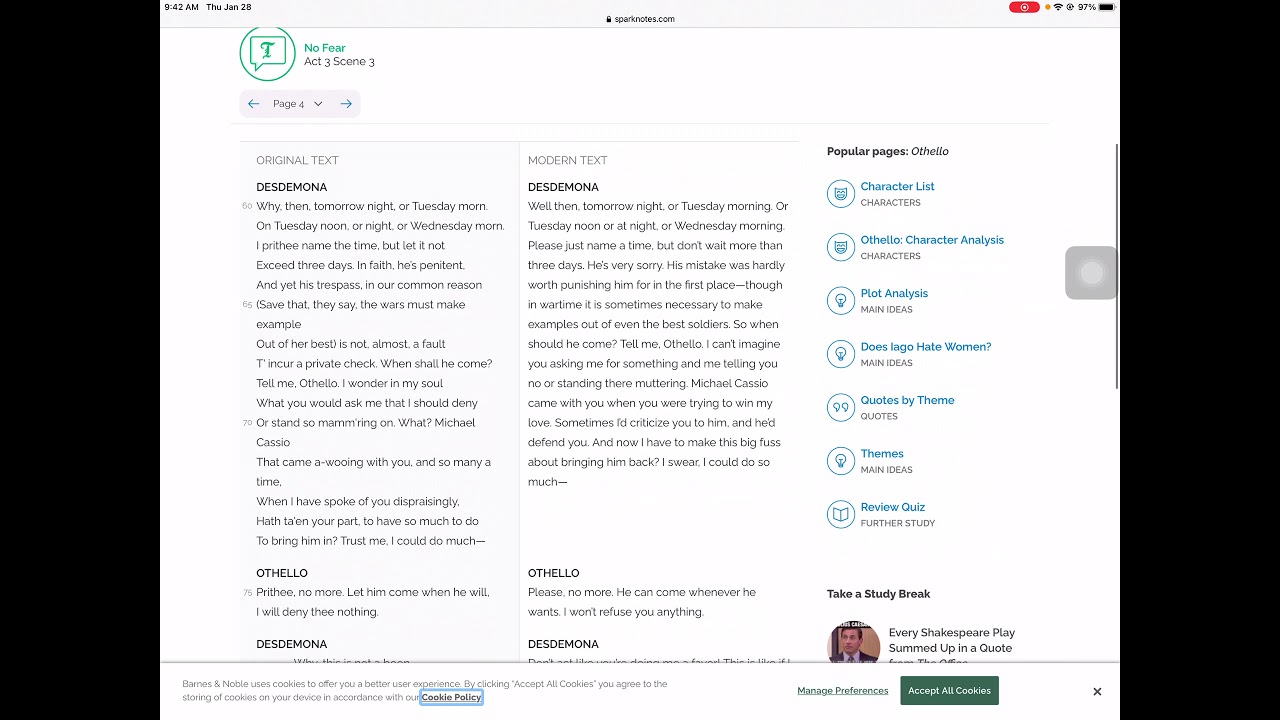Screen dimensions: 1280x720
Task: Click the Review Quiz book icon
Action: [841, 514]
